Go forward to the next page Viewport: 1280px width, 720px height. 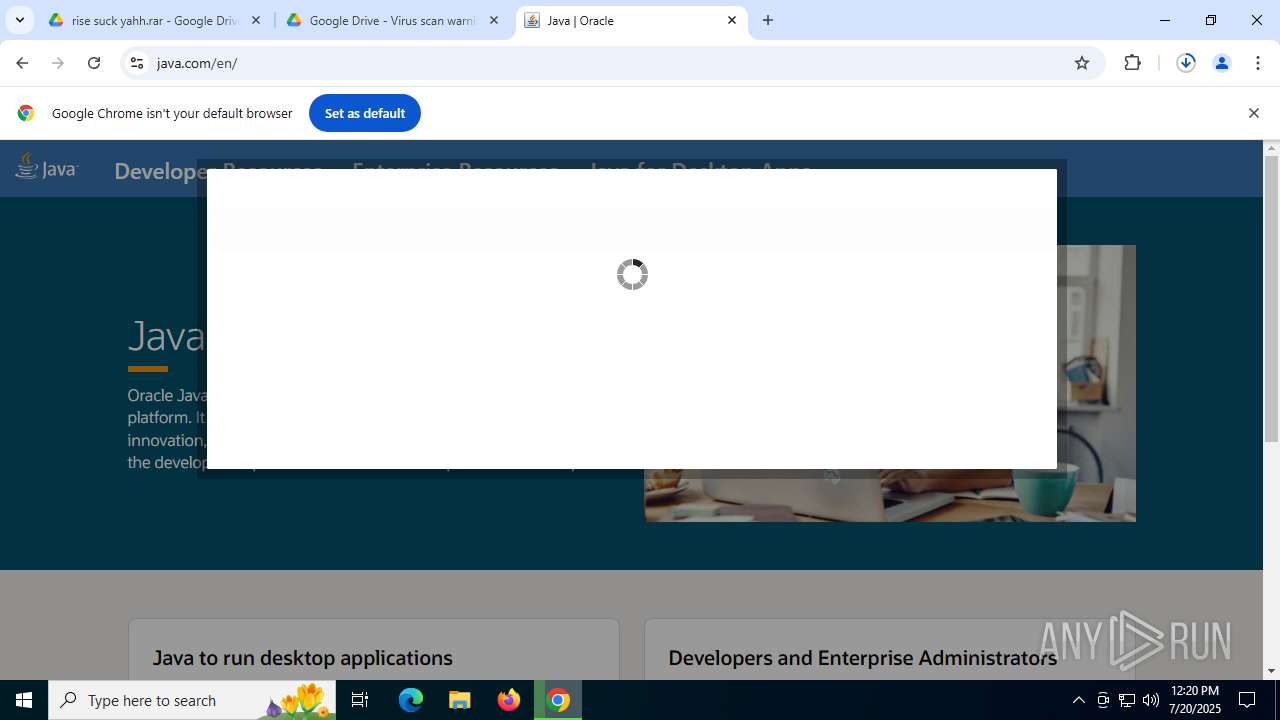[58, 63]
